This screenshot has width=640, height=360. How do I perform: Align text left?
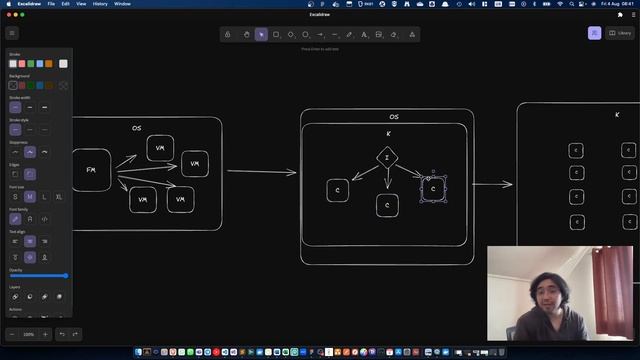pyautogui.click(x=15, y=241)
